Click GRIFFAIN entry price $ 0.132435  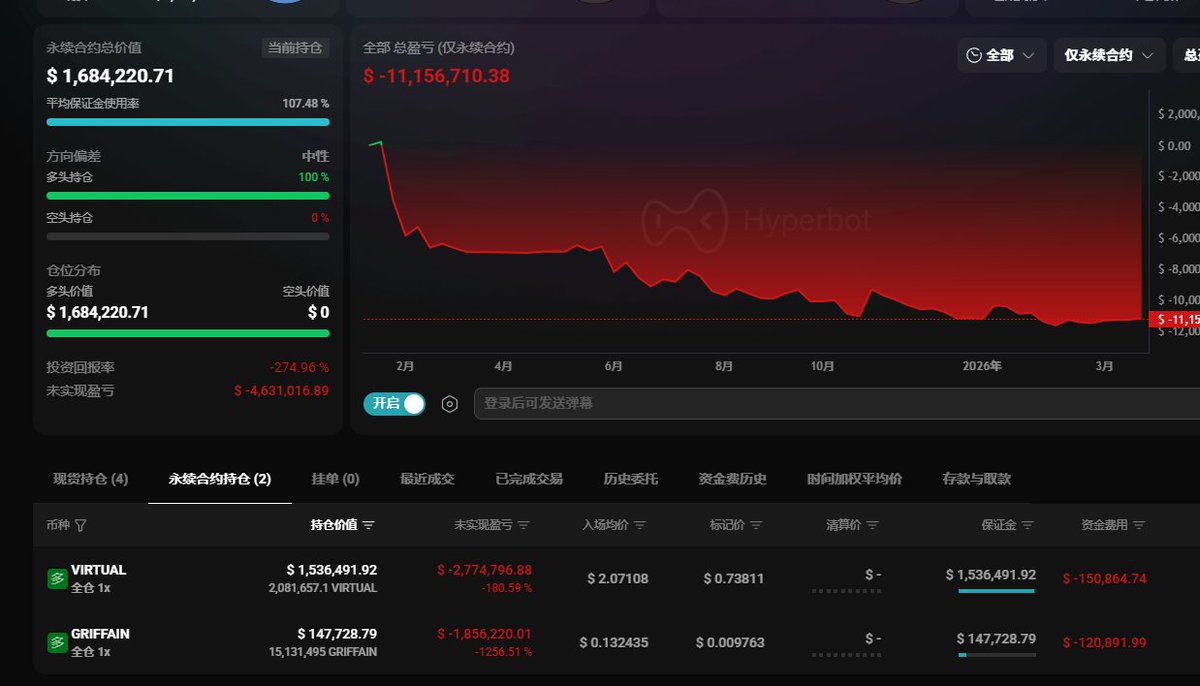[614, 643]
